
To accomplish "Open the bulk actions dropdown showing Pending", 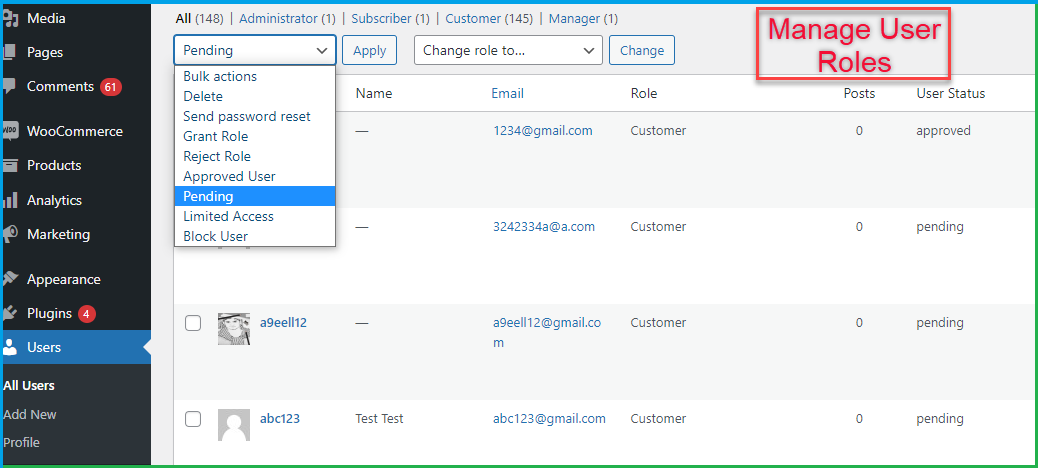I will [254, 50].
